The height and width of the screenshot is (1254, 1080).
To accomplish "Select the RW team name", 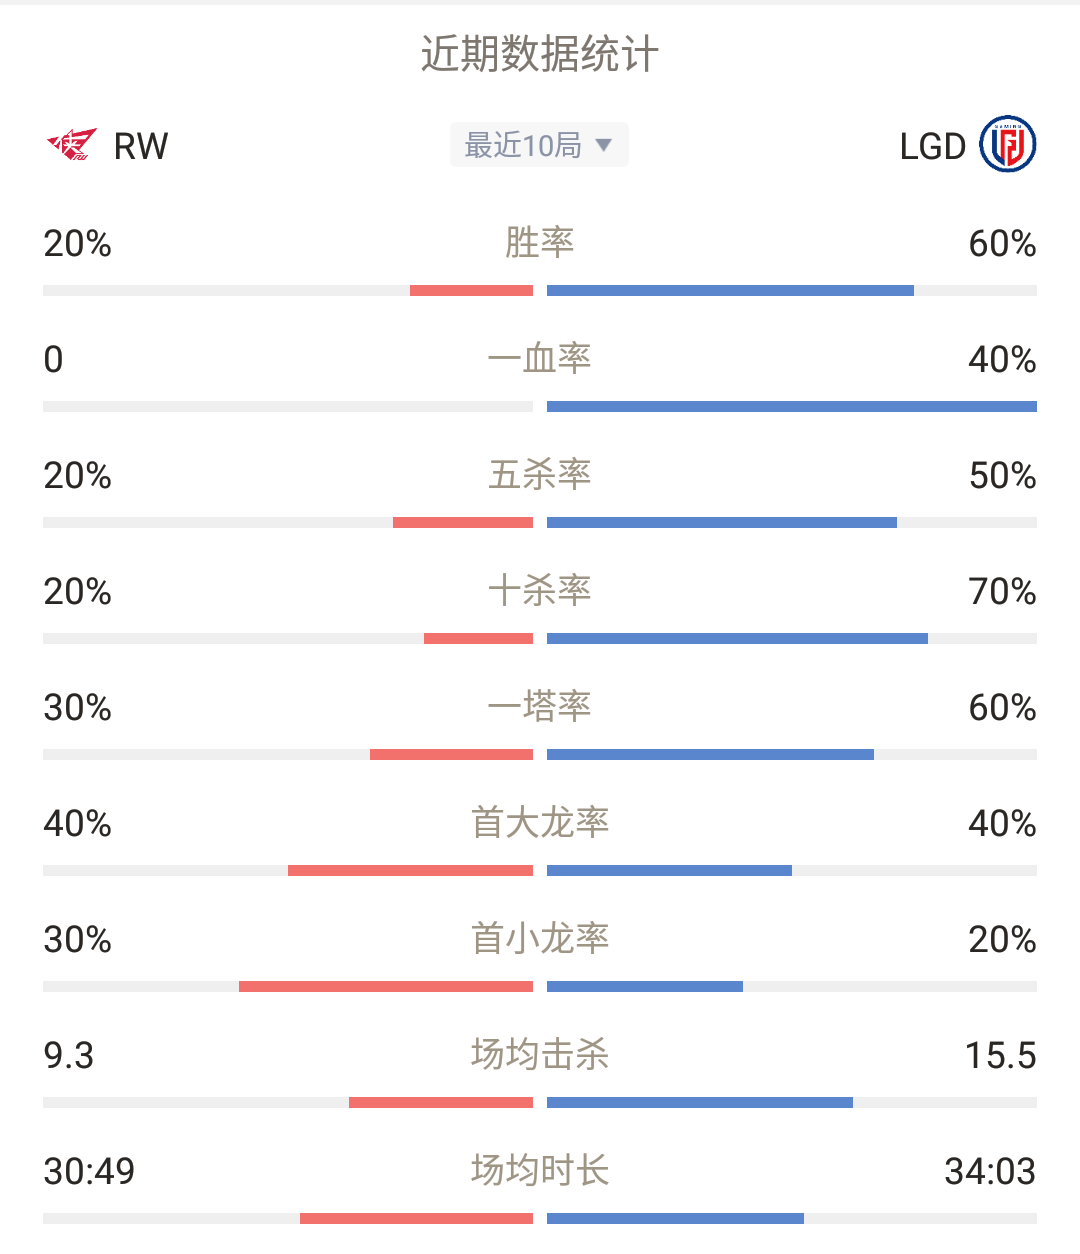I will pos(141,146).
